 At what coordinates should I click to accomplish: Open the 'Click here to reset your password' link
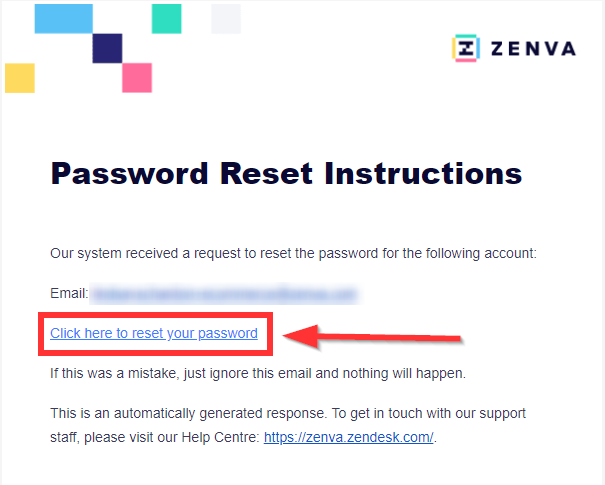tap(154, 333)
